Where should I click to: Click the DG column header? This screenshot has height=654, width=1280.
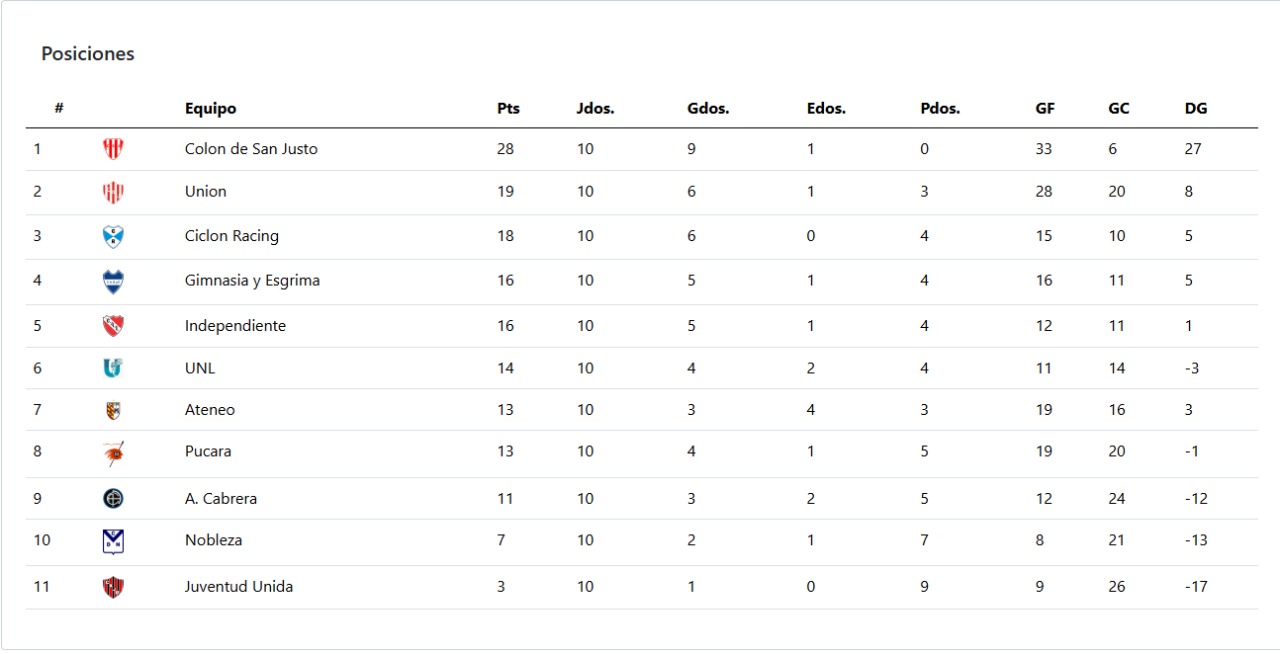click(1196, 109)
